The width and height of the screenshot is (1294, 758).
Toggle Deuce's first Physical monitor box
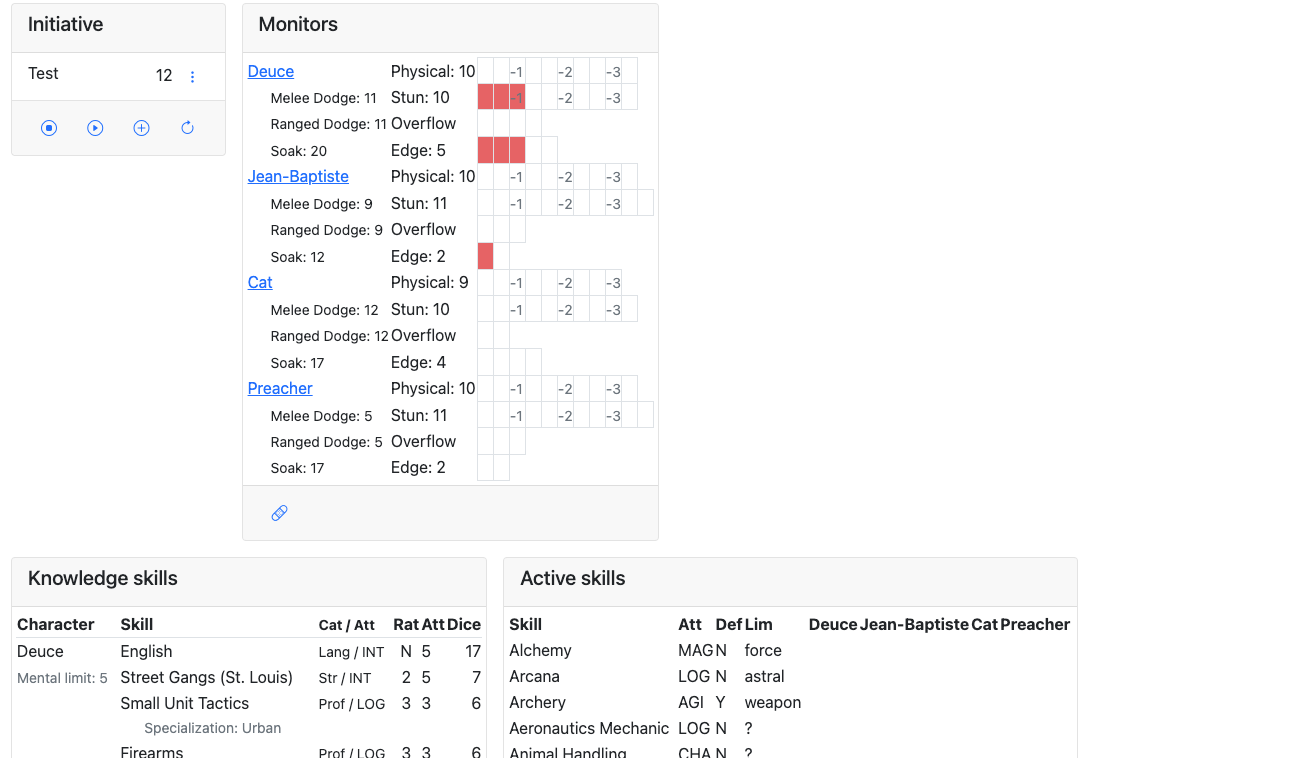click(x=486, y=71)
